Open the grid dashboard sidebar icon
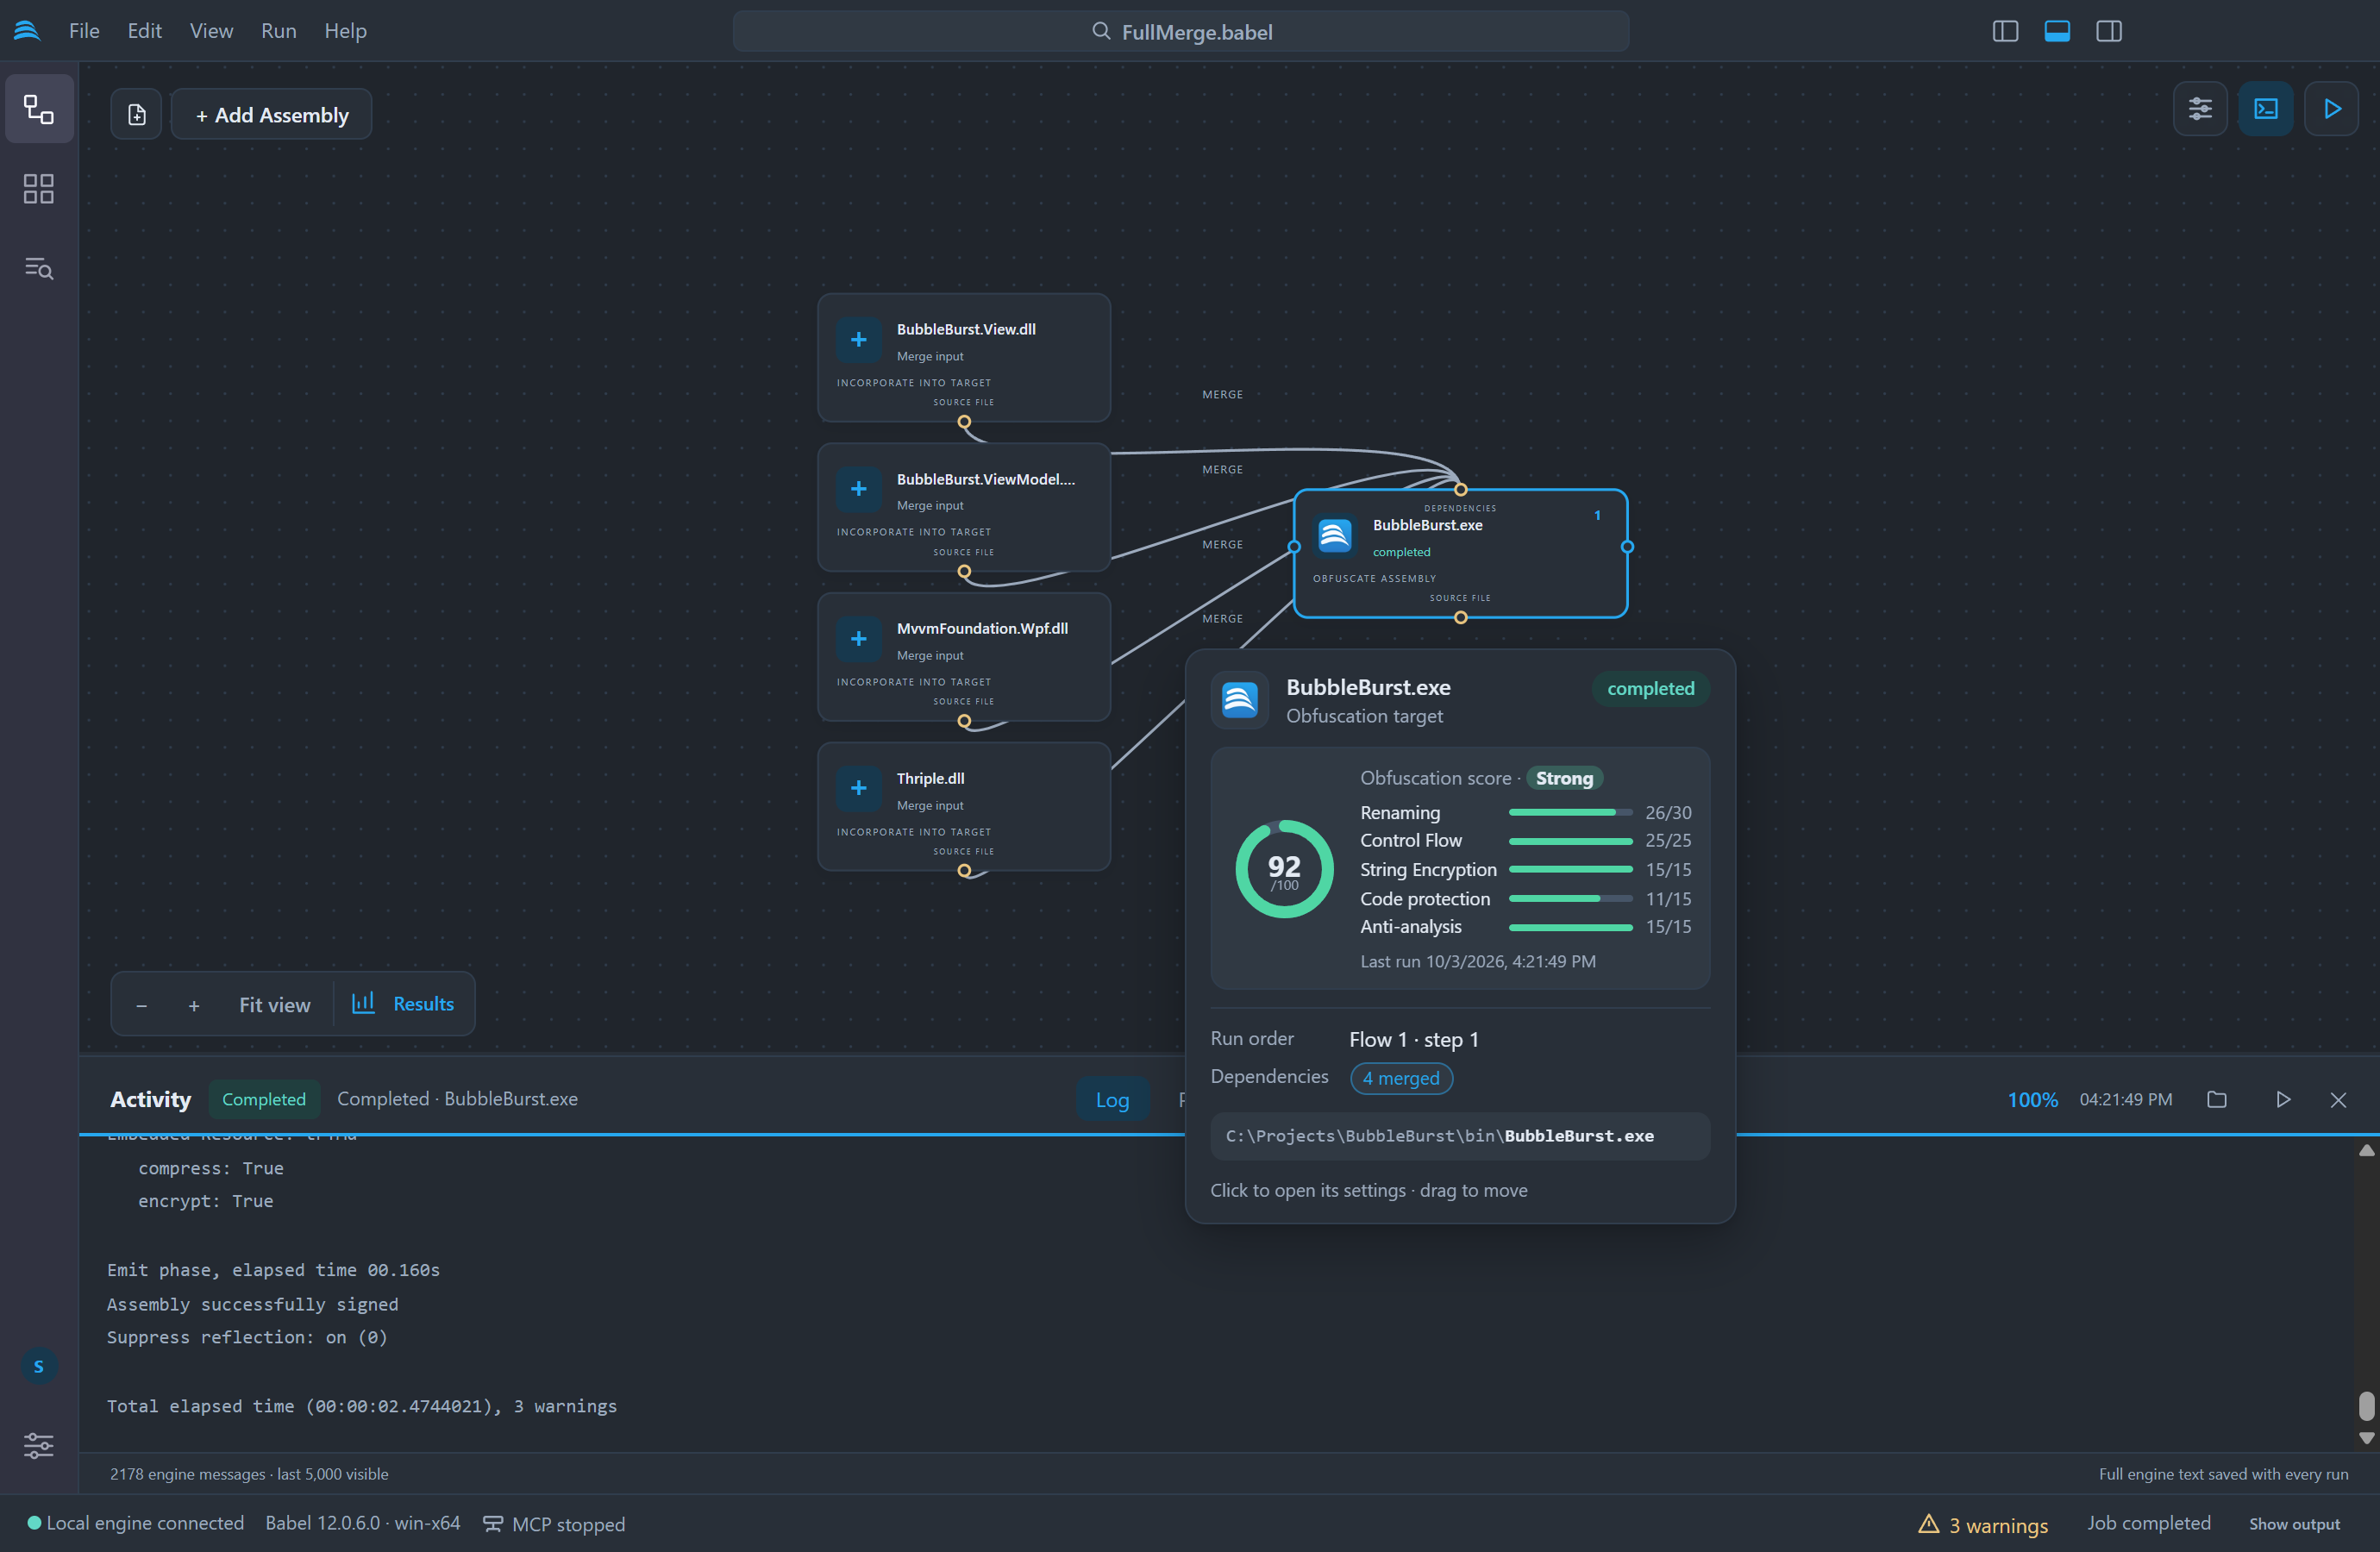2380x1552 pixels. click(39, 189)
